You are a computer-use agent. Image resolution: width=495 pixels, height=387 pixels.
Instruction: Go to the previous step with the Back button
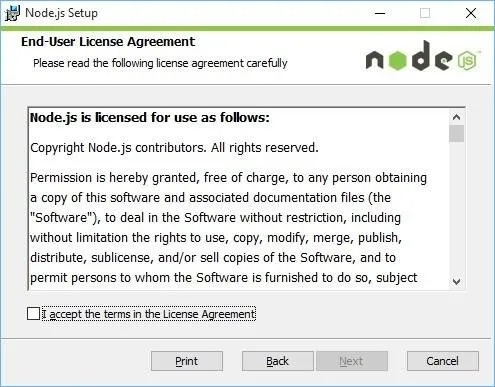(x=277, y=361)
